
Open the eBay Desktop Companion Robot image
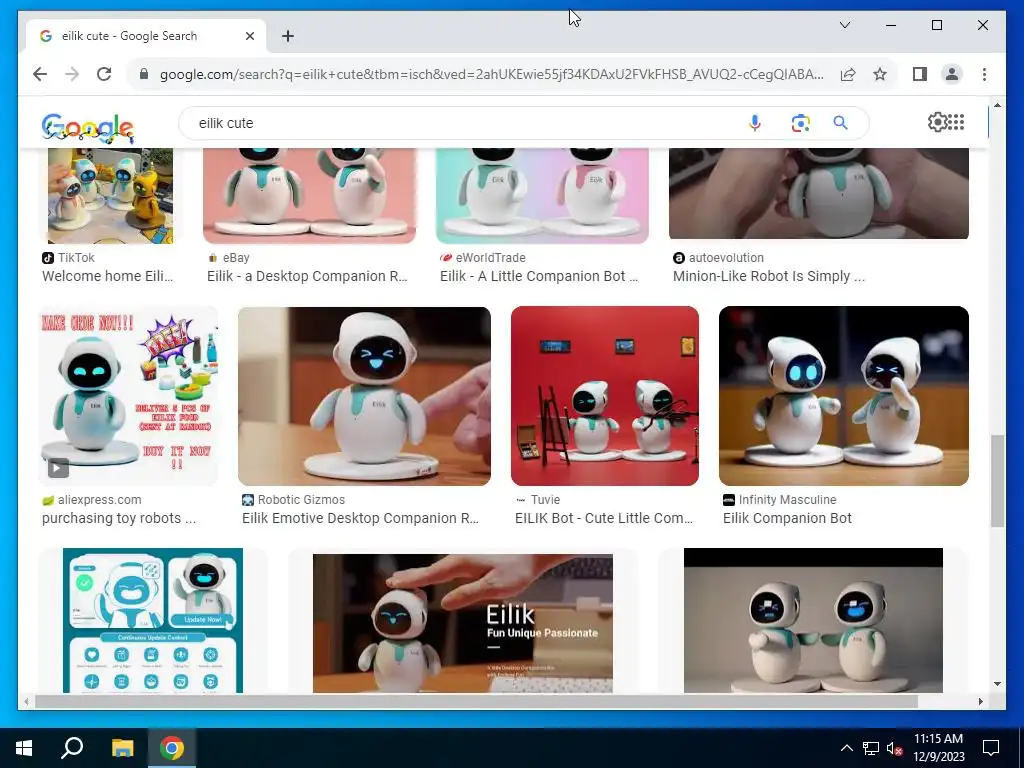click(310, 195)
